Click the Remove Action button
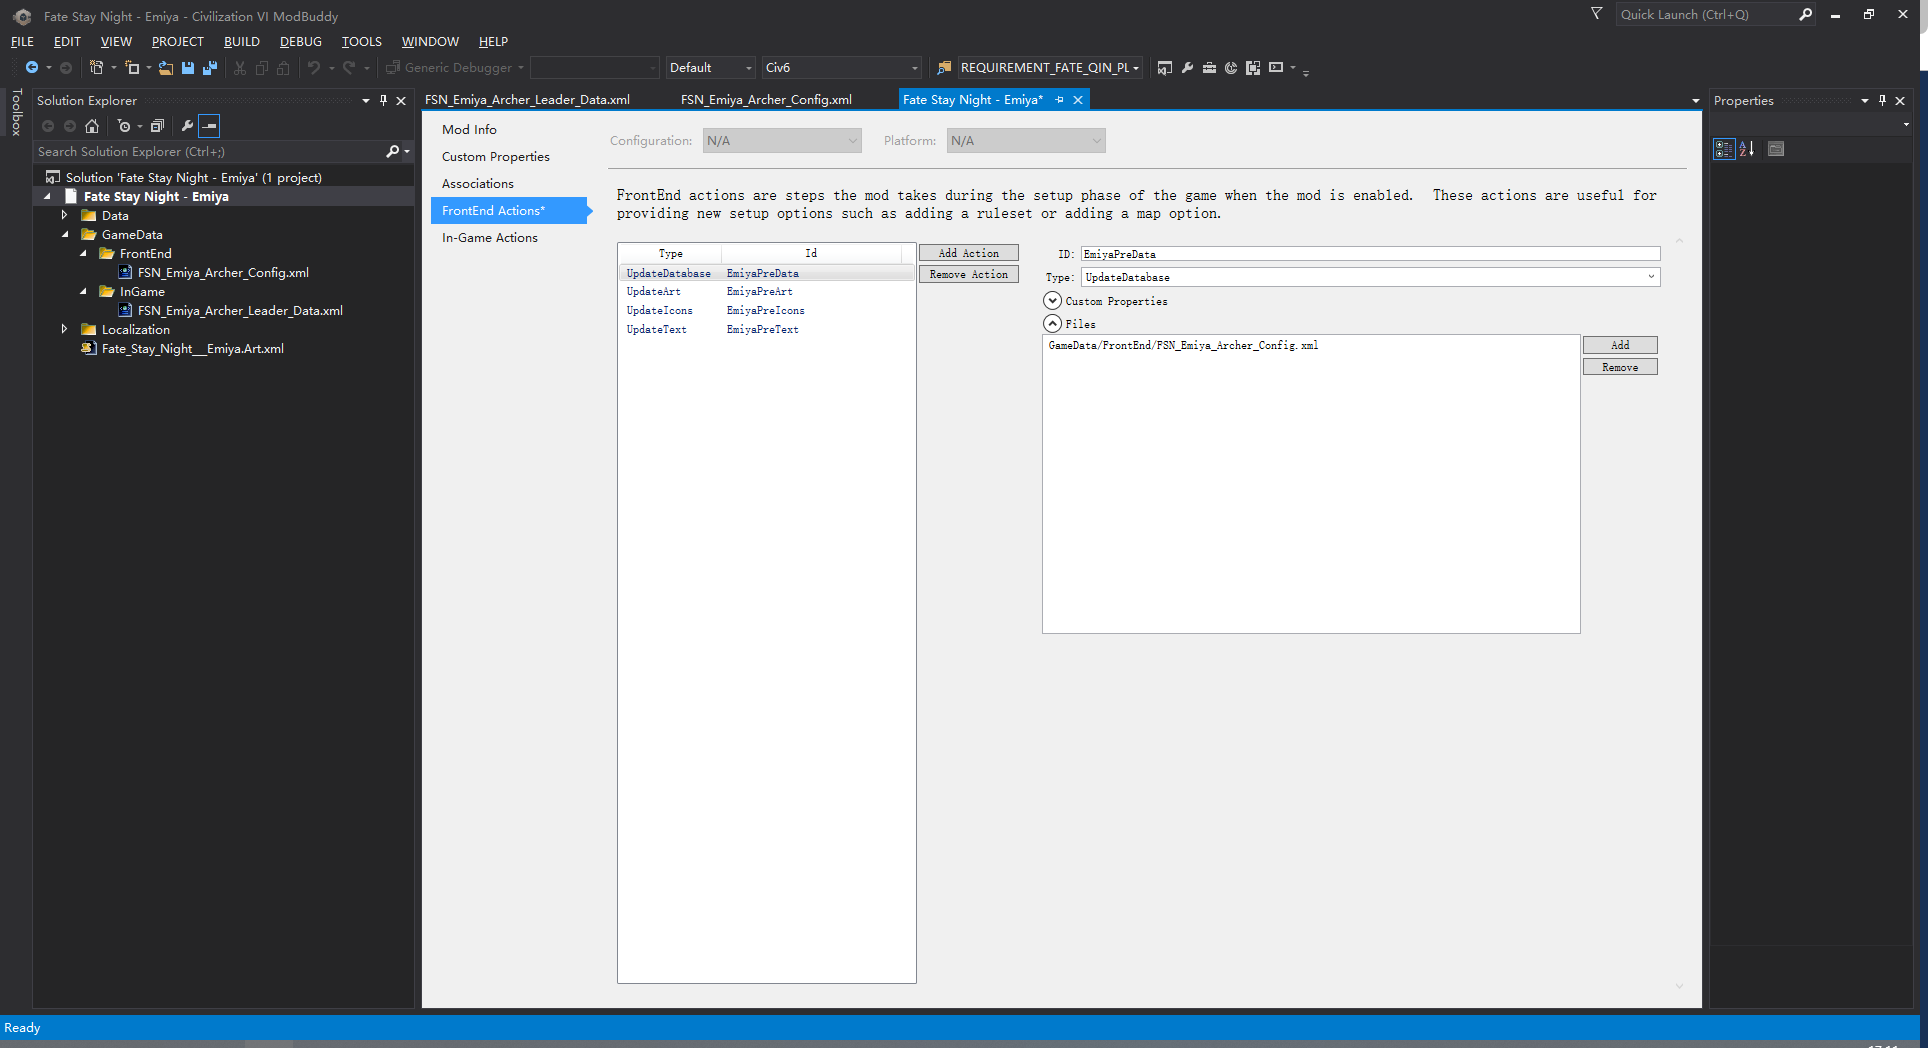This screenshot has height=1048, width=1928. tap(968, 275)
